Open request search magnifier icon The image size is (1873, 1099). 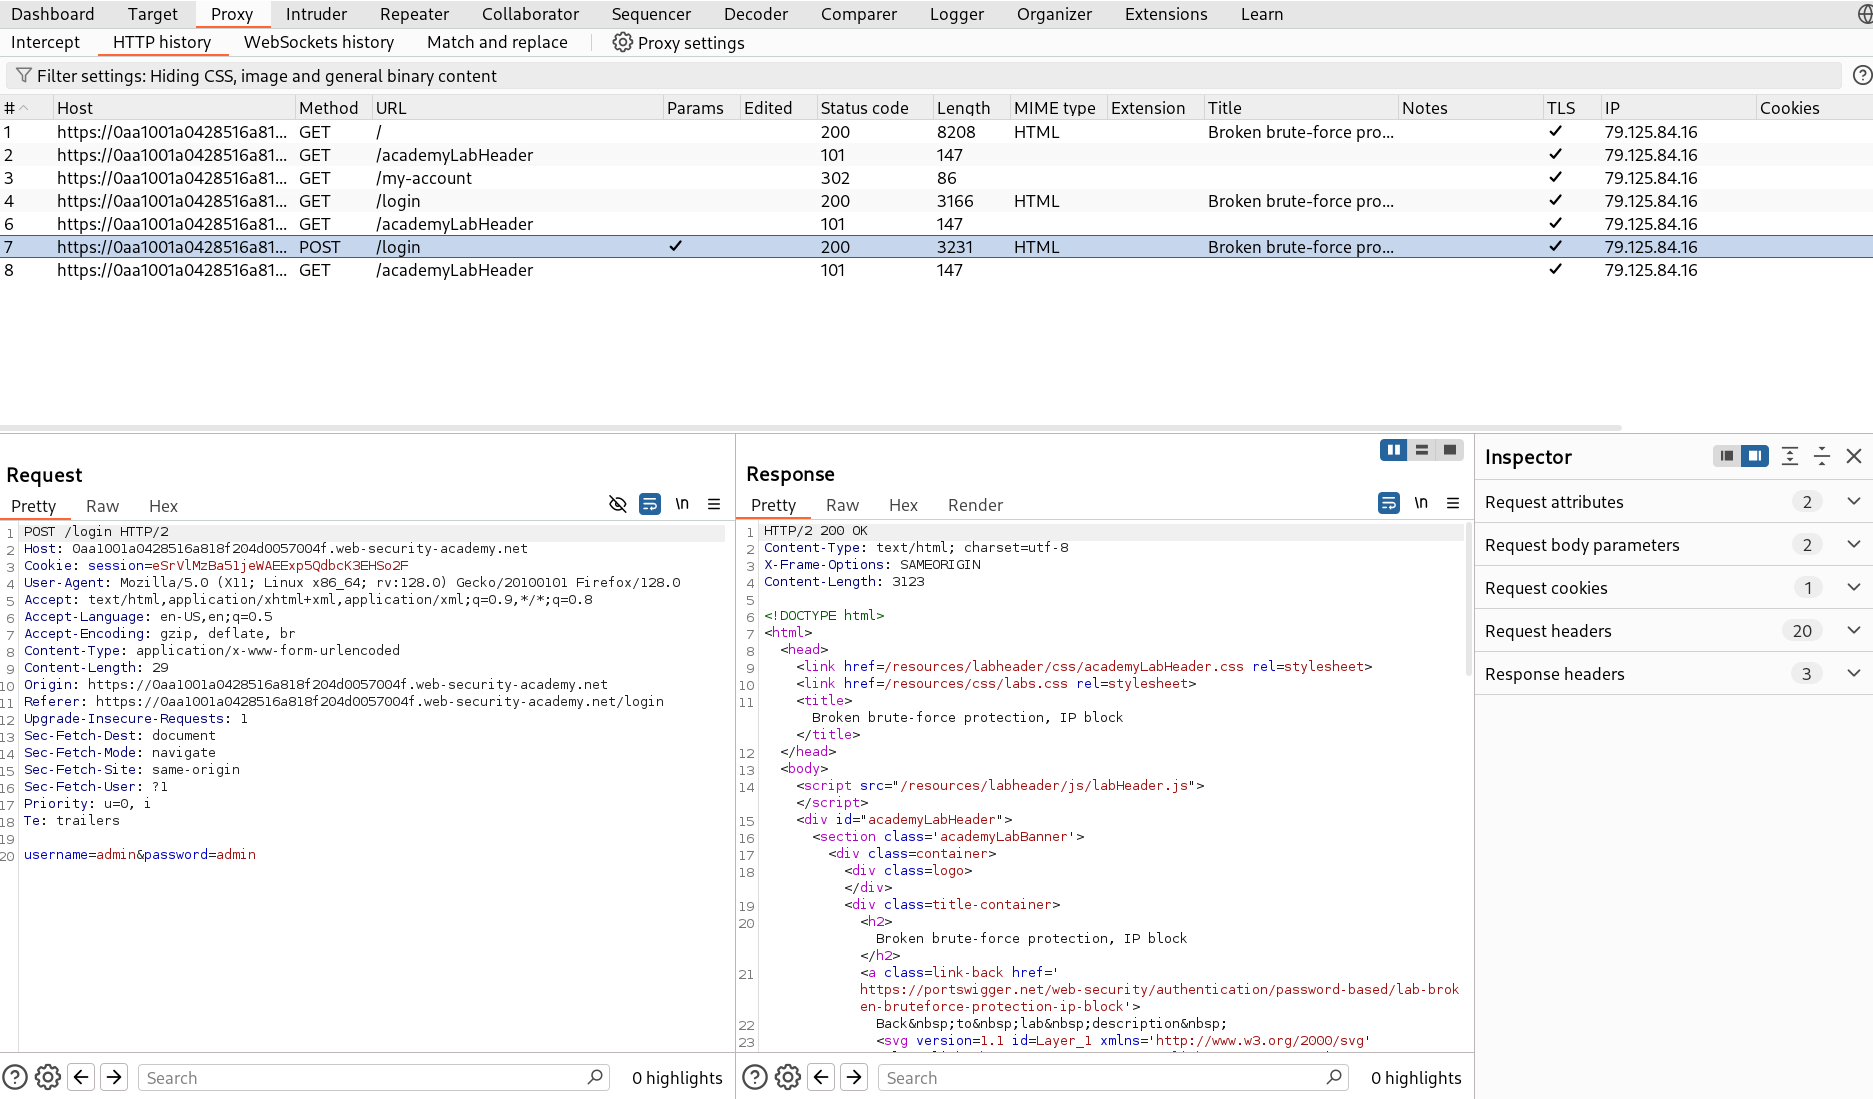point(595,1077)
